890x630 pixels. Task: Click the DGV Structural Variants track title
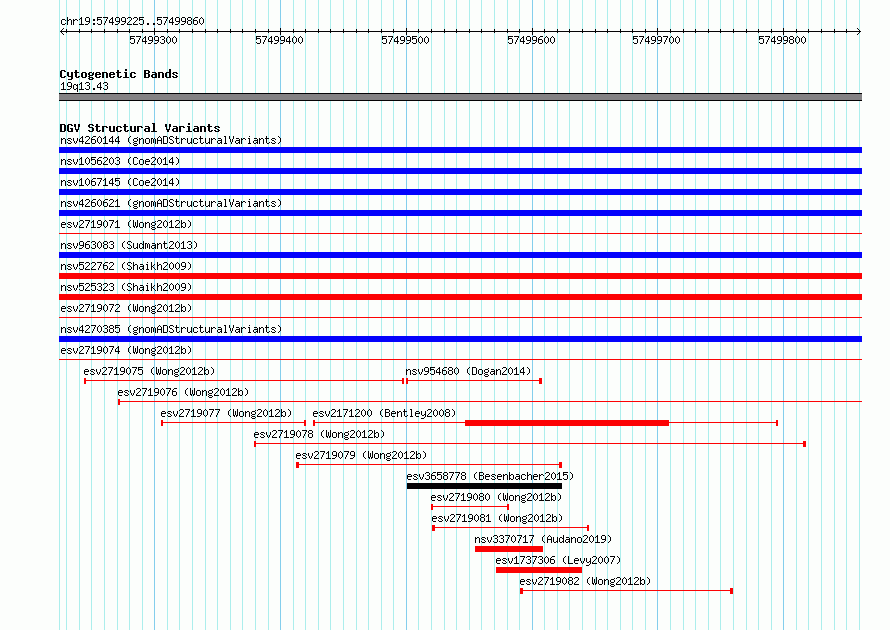pos(140,128)
